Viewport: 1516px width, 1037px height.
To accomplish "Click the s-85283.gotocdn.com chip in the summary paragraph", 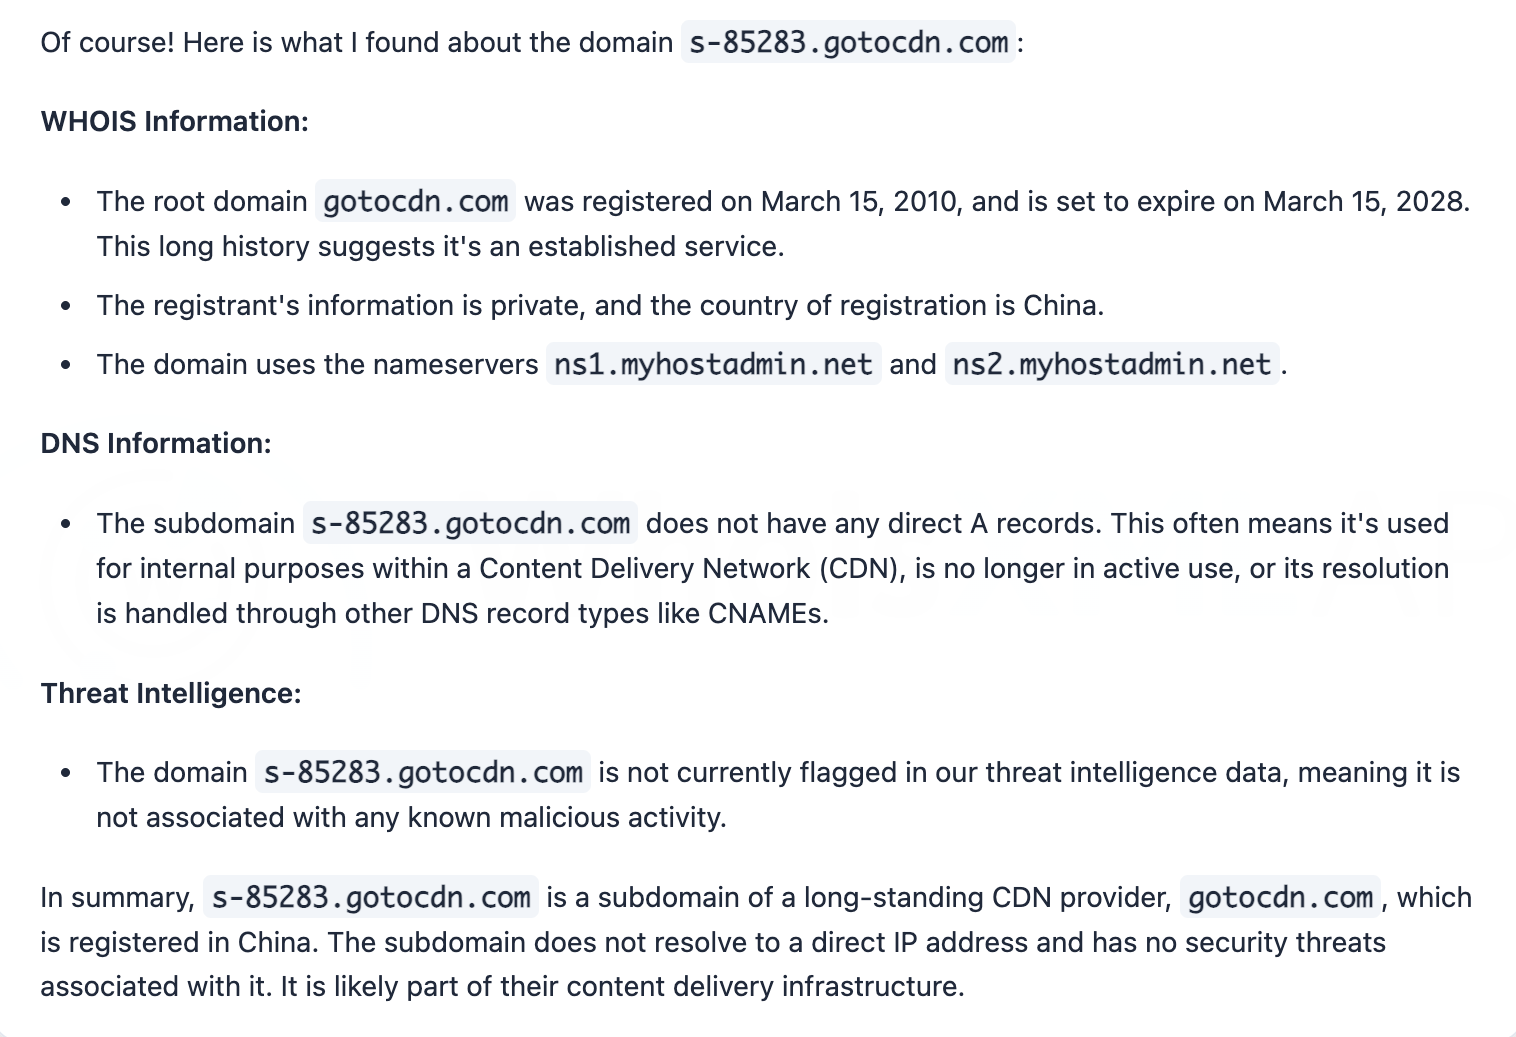I will (371, 897).
